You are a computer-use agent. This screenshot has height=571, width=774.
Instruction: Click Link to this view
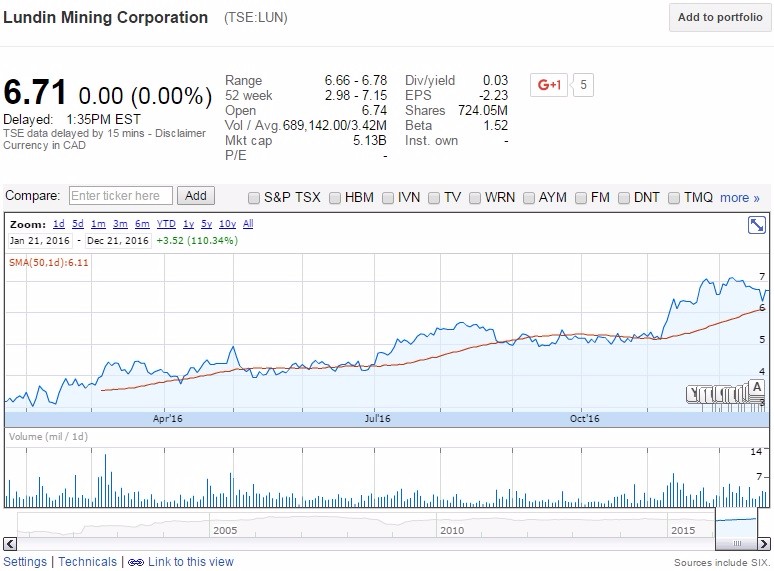point(191,562)
